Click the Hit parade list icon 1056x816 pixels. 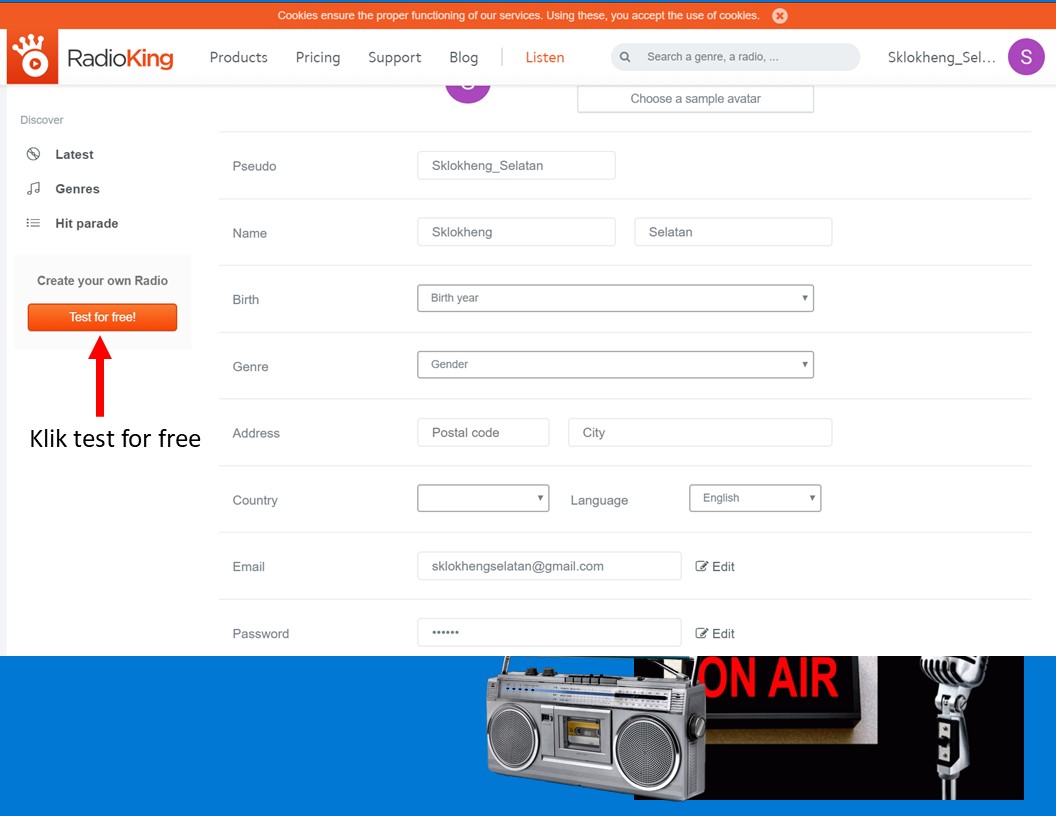click(33, 223)
